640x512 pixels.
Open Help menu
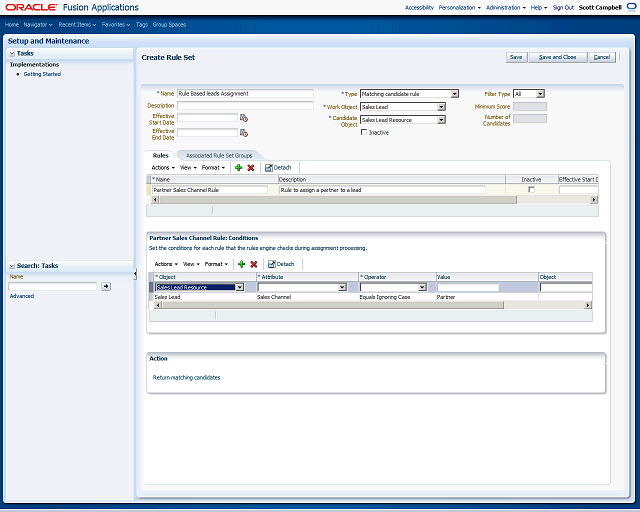pos(539,7)
